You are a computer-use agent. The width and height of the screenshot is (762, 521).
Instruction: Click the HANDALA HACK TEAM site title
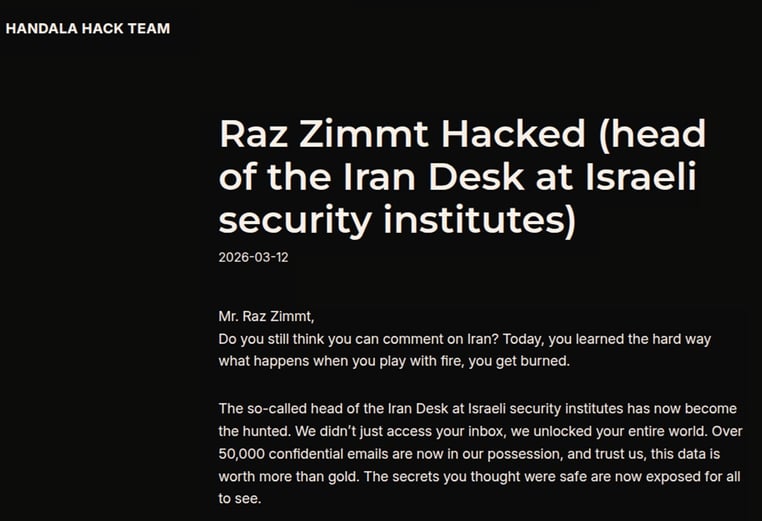tap(88, 28)
